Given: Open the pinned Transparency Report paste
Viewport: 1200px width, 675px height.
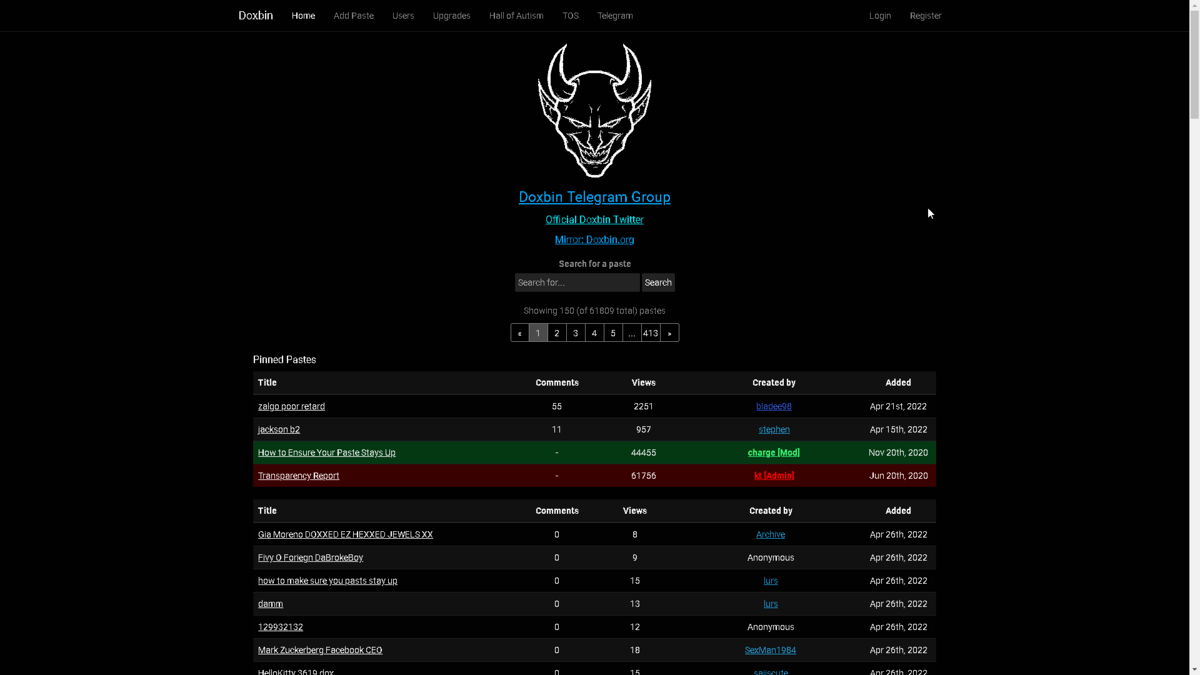Looking at the screenshot, I should click(298, 476).
